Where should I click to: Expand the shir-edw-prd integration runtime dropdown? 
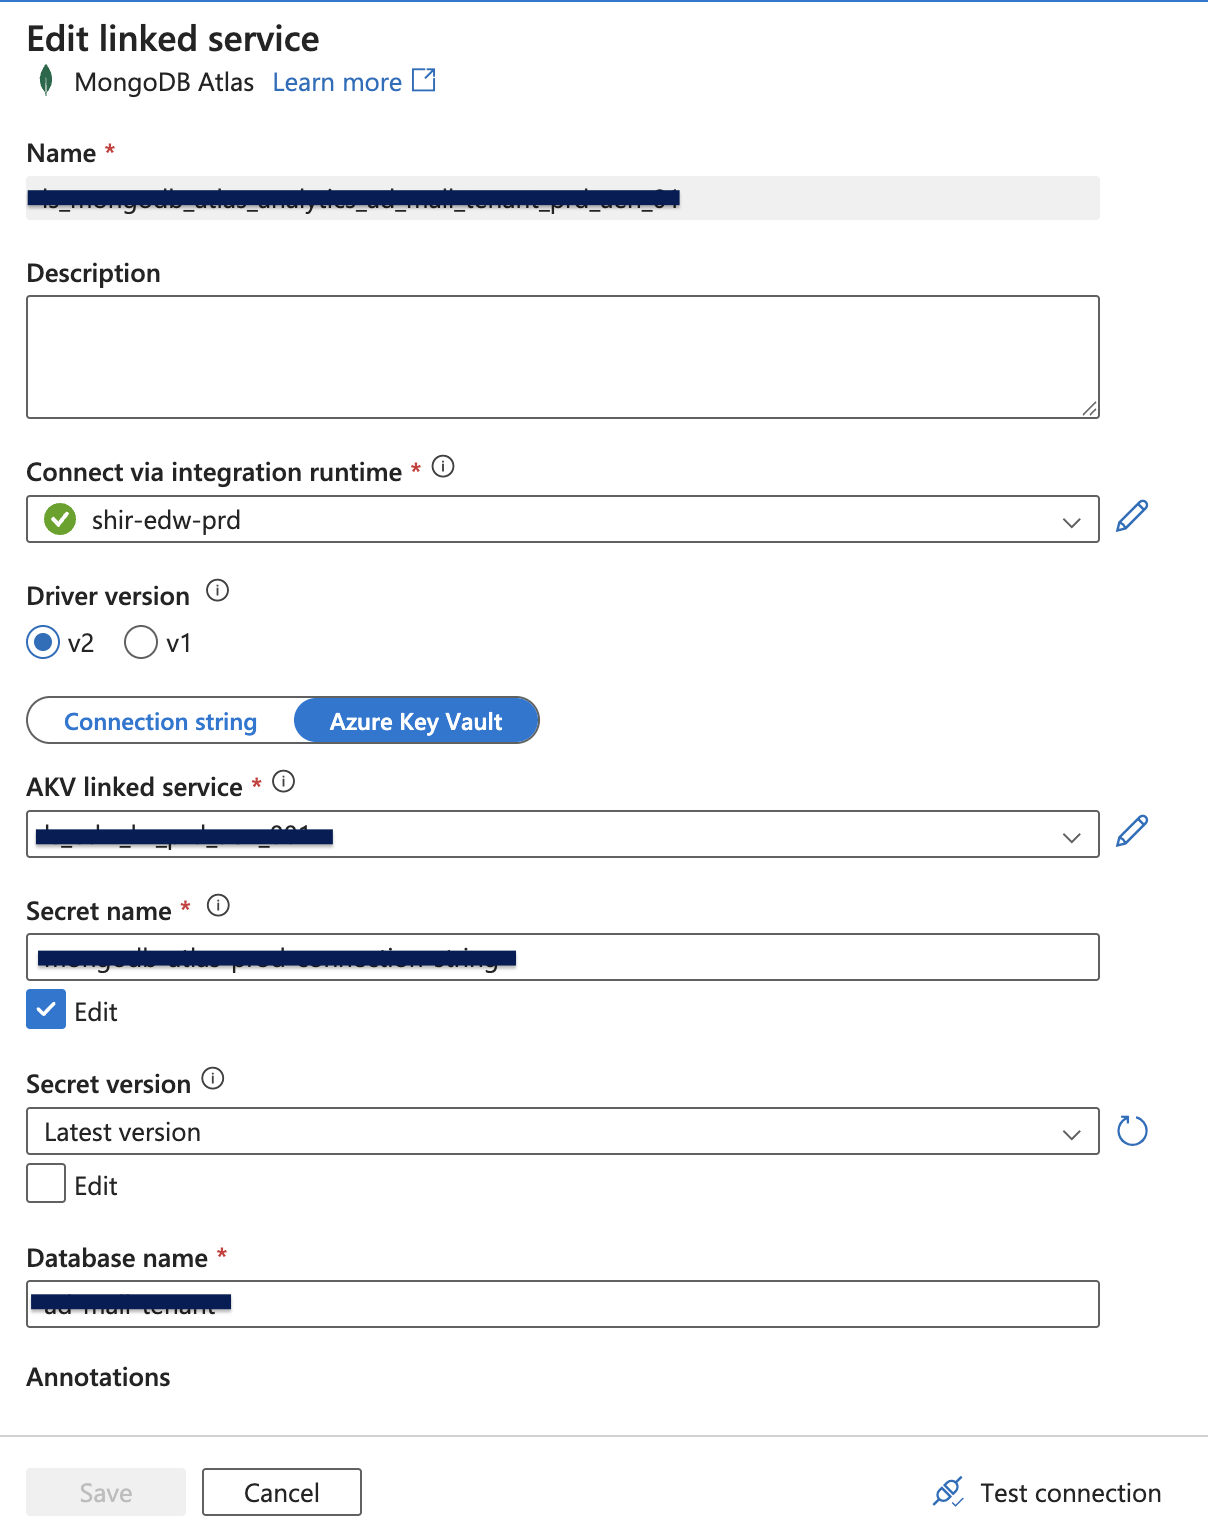[x=1071, y=520]
